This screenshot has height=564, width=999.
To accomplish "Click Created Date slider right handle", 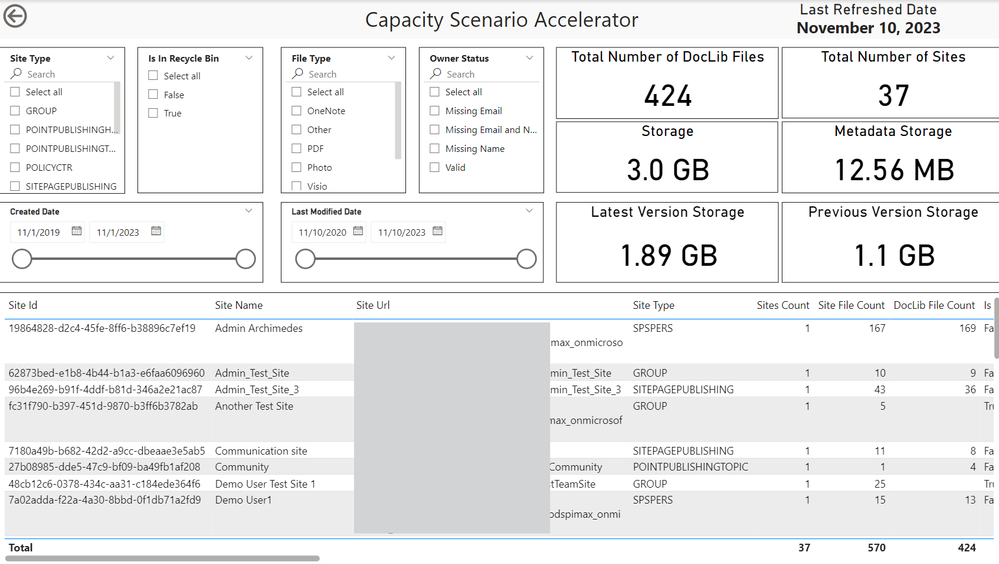I will (x=245, y=259).
